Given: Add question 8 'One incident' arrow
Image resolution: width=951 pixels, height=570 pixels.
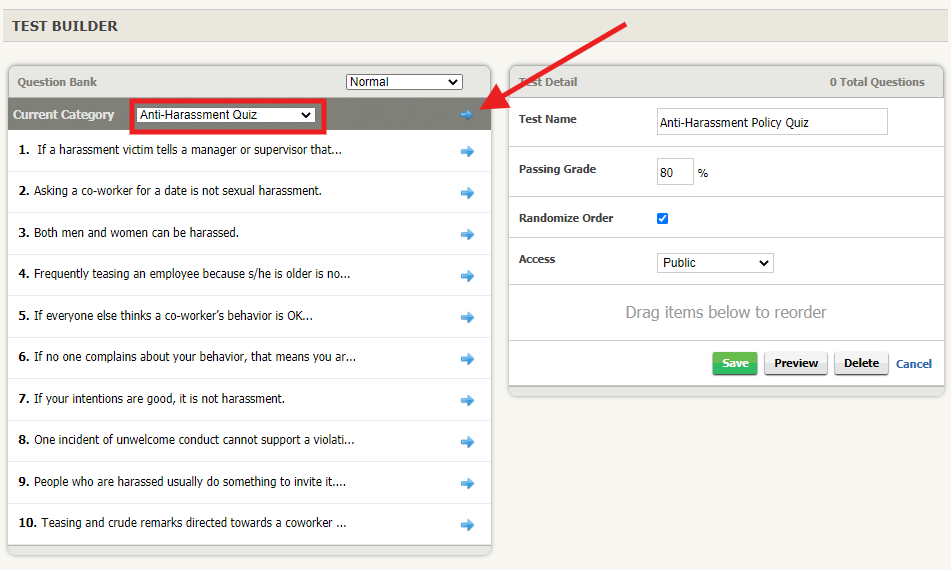Looking at the screenshot, I should [x=467, y=442].
